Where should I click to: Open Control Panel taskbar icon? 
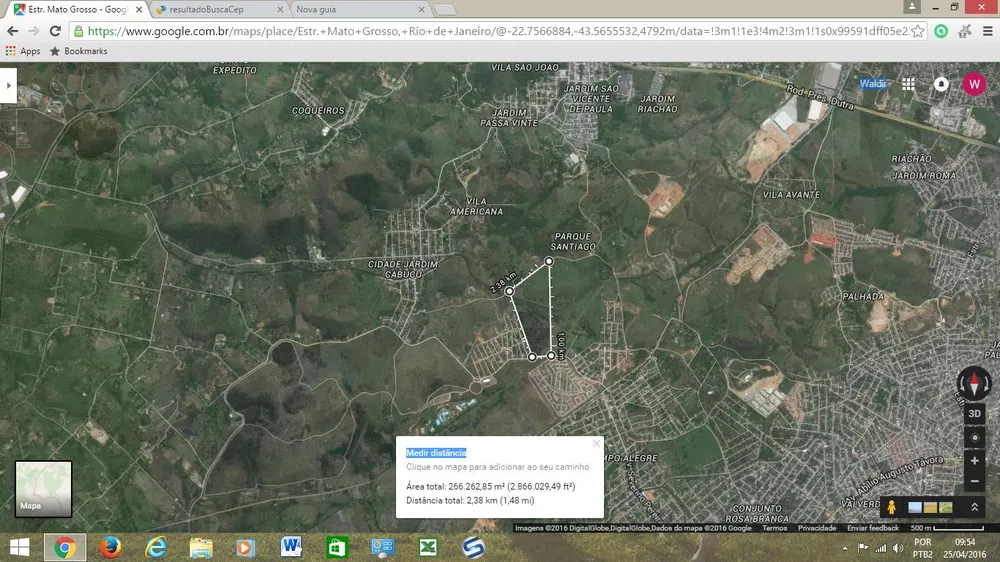coord(382,547)
